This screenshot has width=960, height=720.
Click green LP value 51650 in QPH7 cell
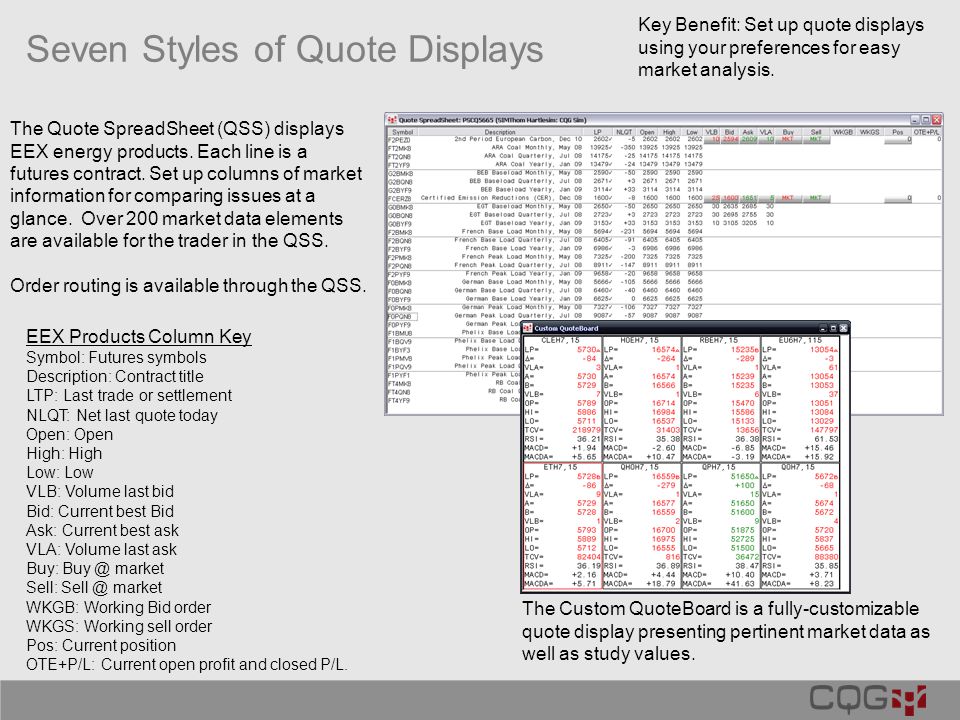click(x=744, y=476)
